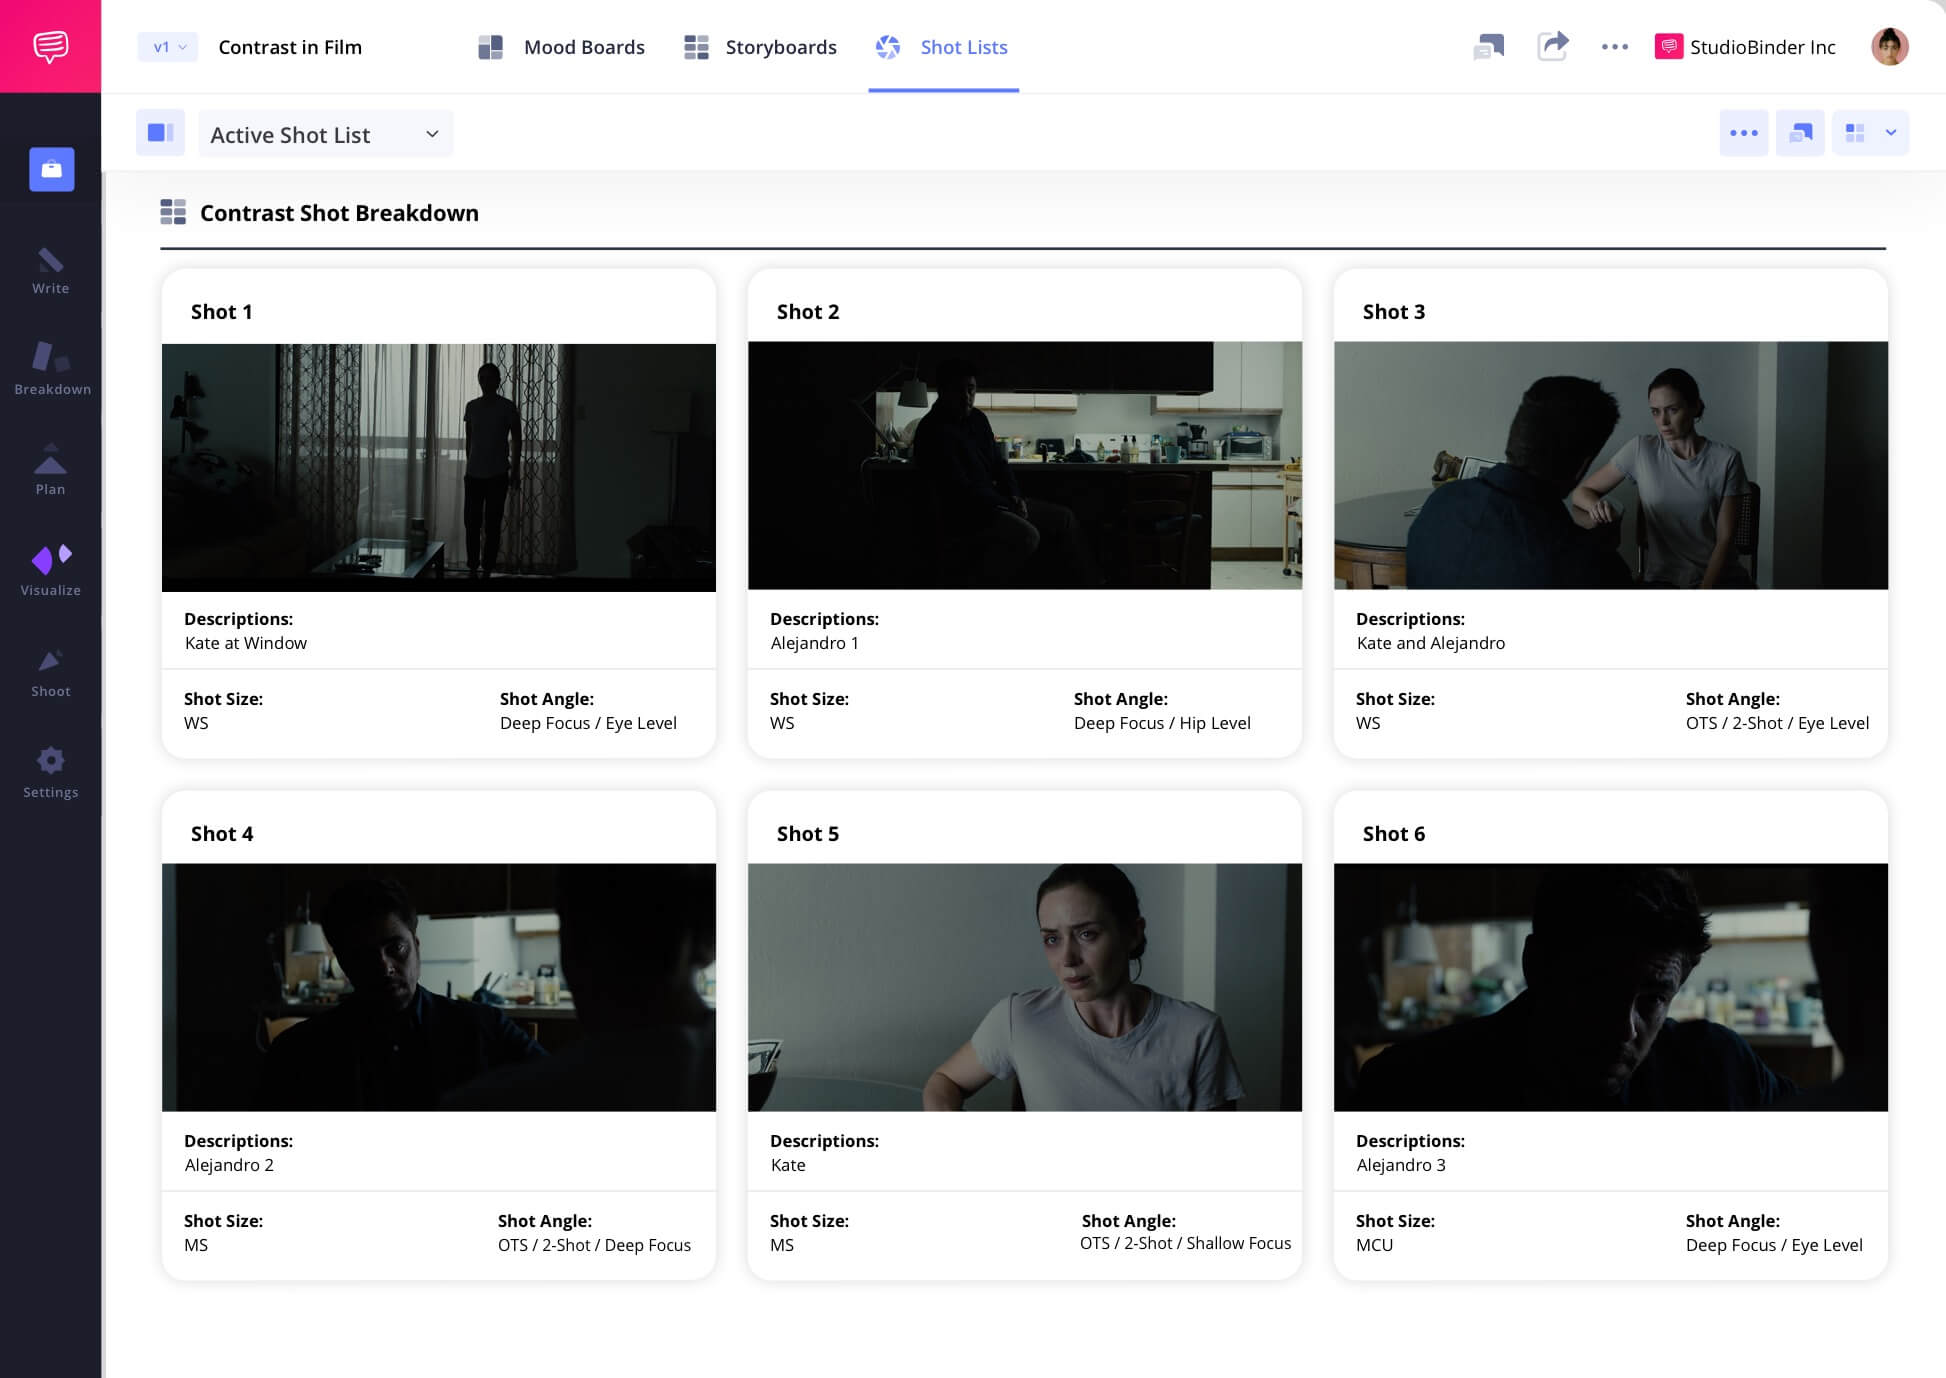Open the Plan section from the sidebar
This screenshot has width=1946, height=1378.
click(x=50, y=470)
